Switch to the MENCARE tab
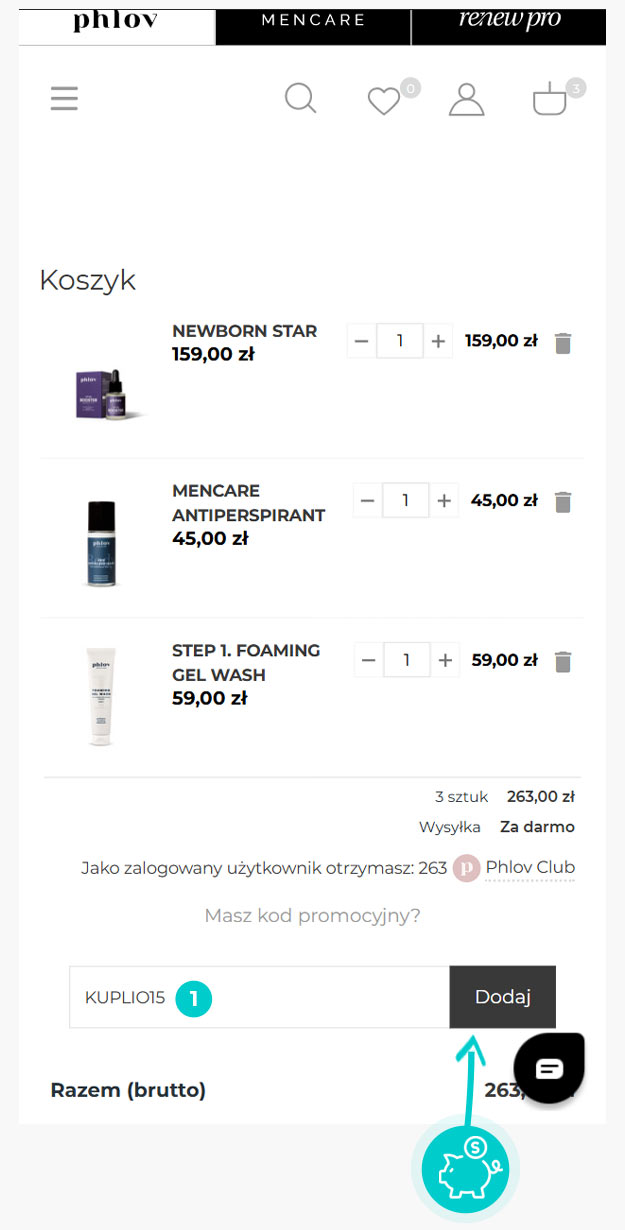 313,20
